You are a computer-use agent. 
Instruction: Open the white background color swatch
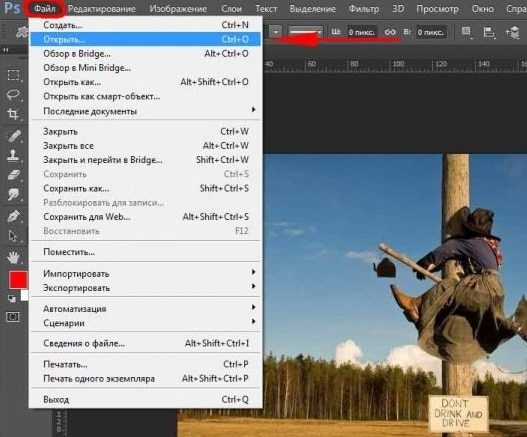click(x=25, y=295)
